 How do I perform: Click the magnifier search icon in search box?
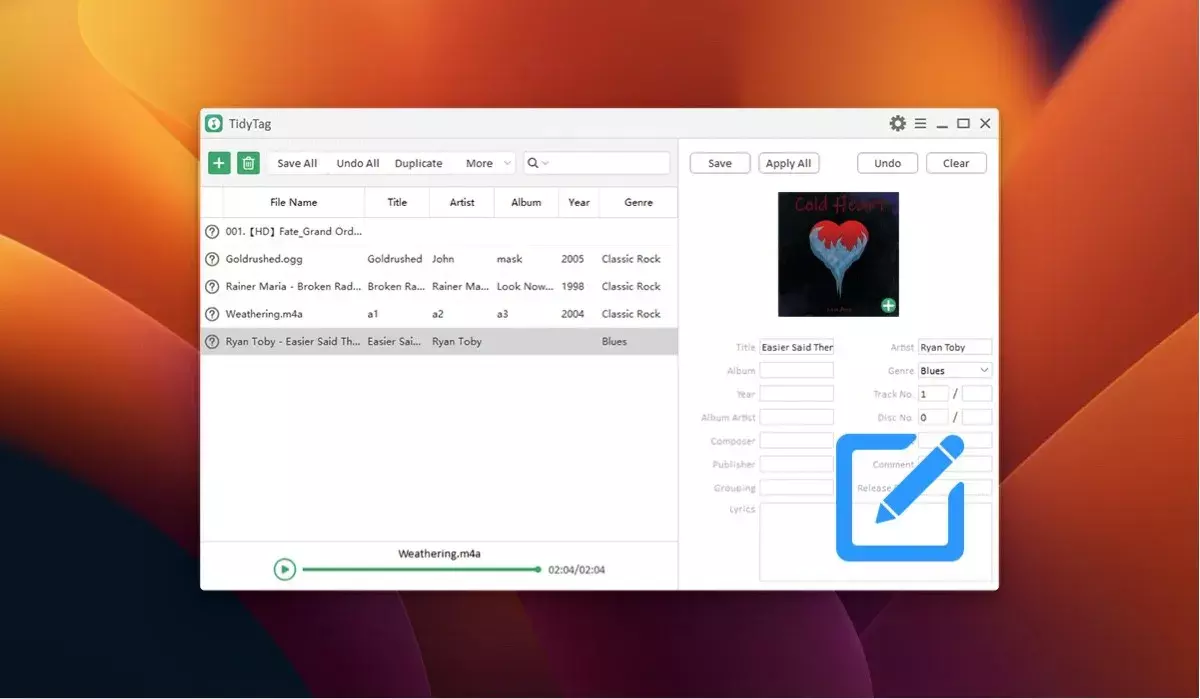pyautogui.click(x=534, y=163)
